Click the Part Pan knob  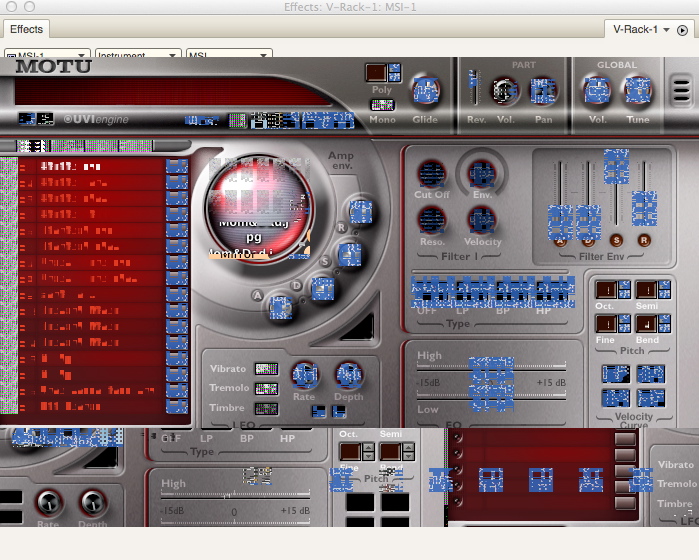tap(543, 91)
